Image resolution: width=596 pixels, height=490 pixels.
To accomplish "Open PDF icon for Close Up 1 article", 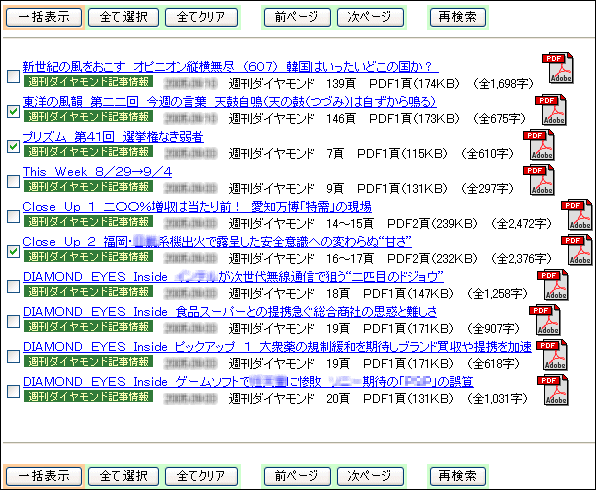I will click(x=577, y=215).
